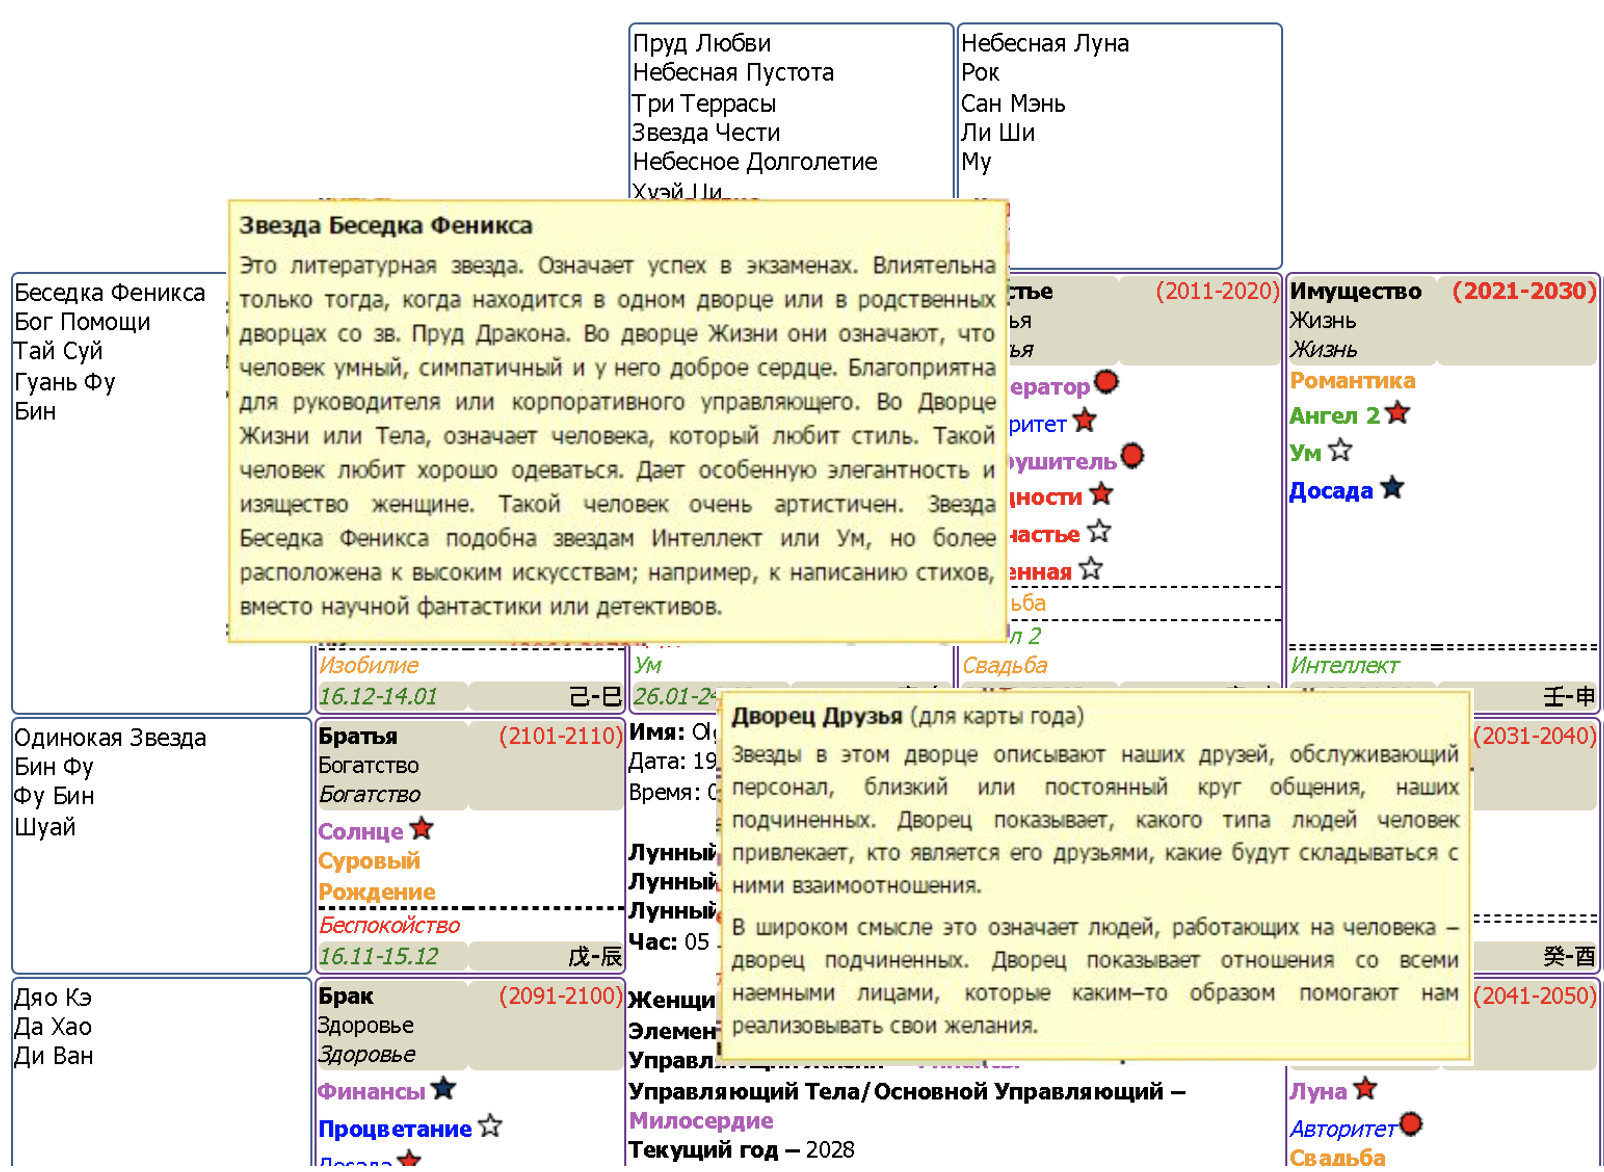Click the Милосердие link
This screenshot has width=1604, height=1172.
701,1122
